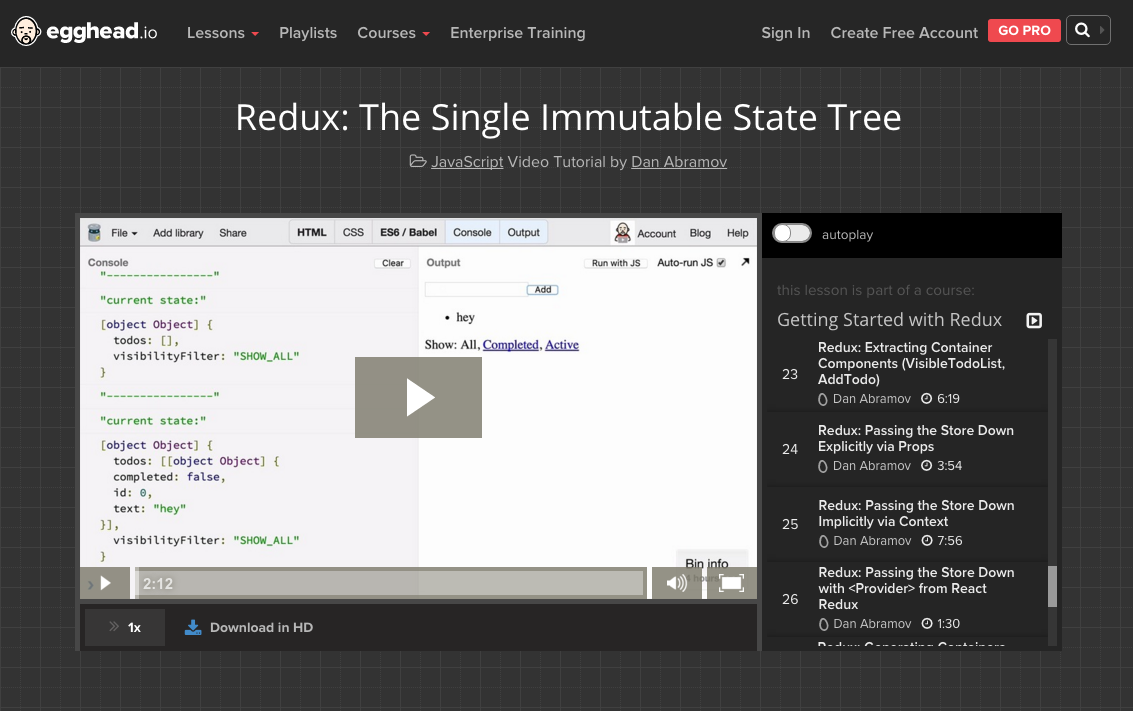Click the JS Bin account avatar icon

pos(622,233)
